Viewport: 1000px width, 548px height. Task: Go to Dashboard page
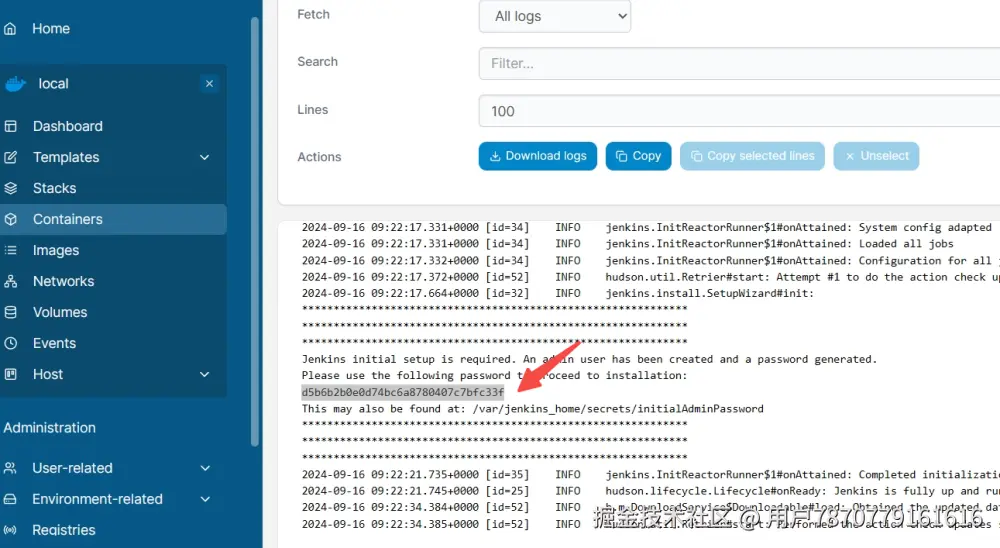[68, 126]
